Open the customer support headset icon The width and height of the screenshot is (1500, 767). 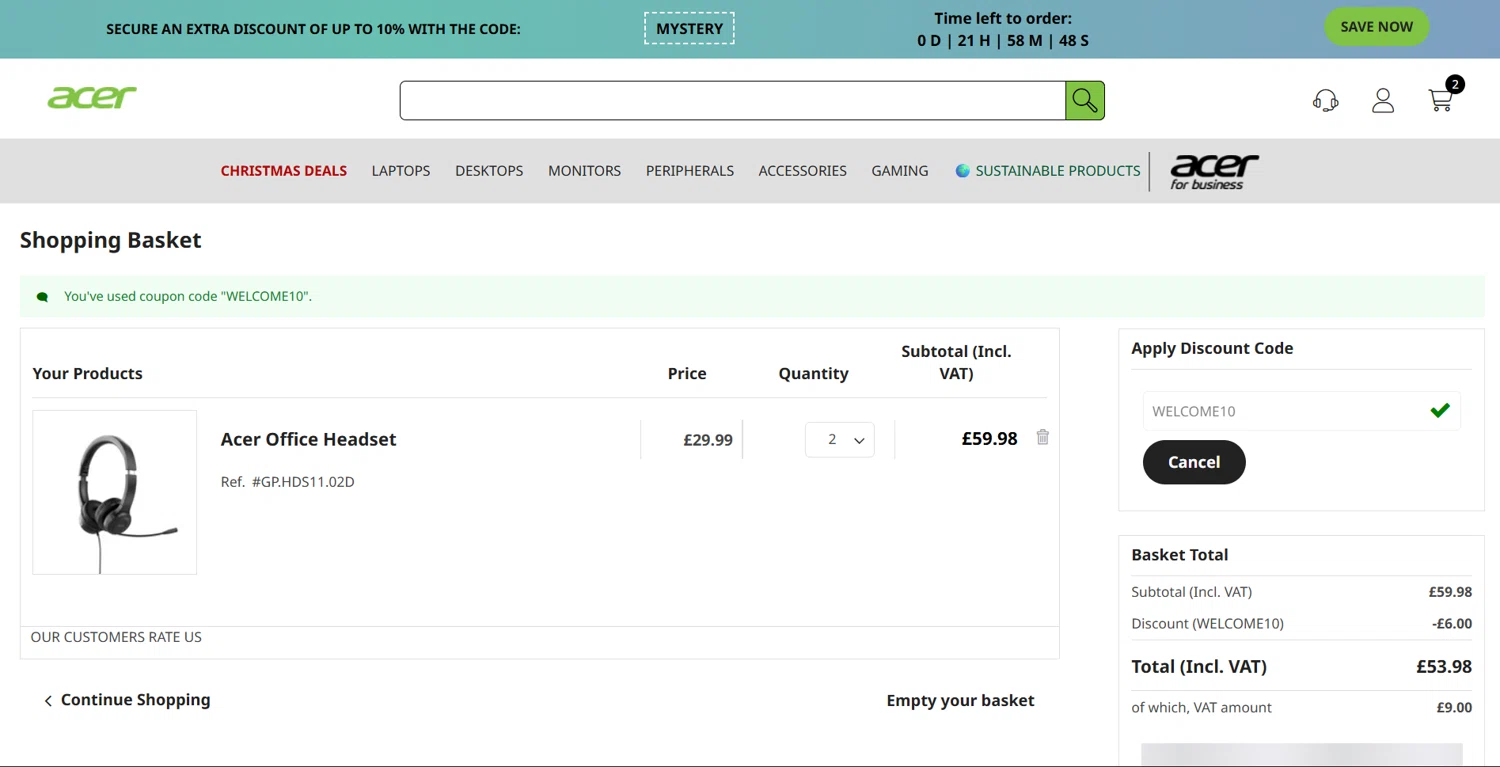click(x=1326, y=100)
